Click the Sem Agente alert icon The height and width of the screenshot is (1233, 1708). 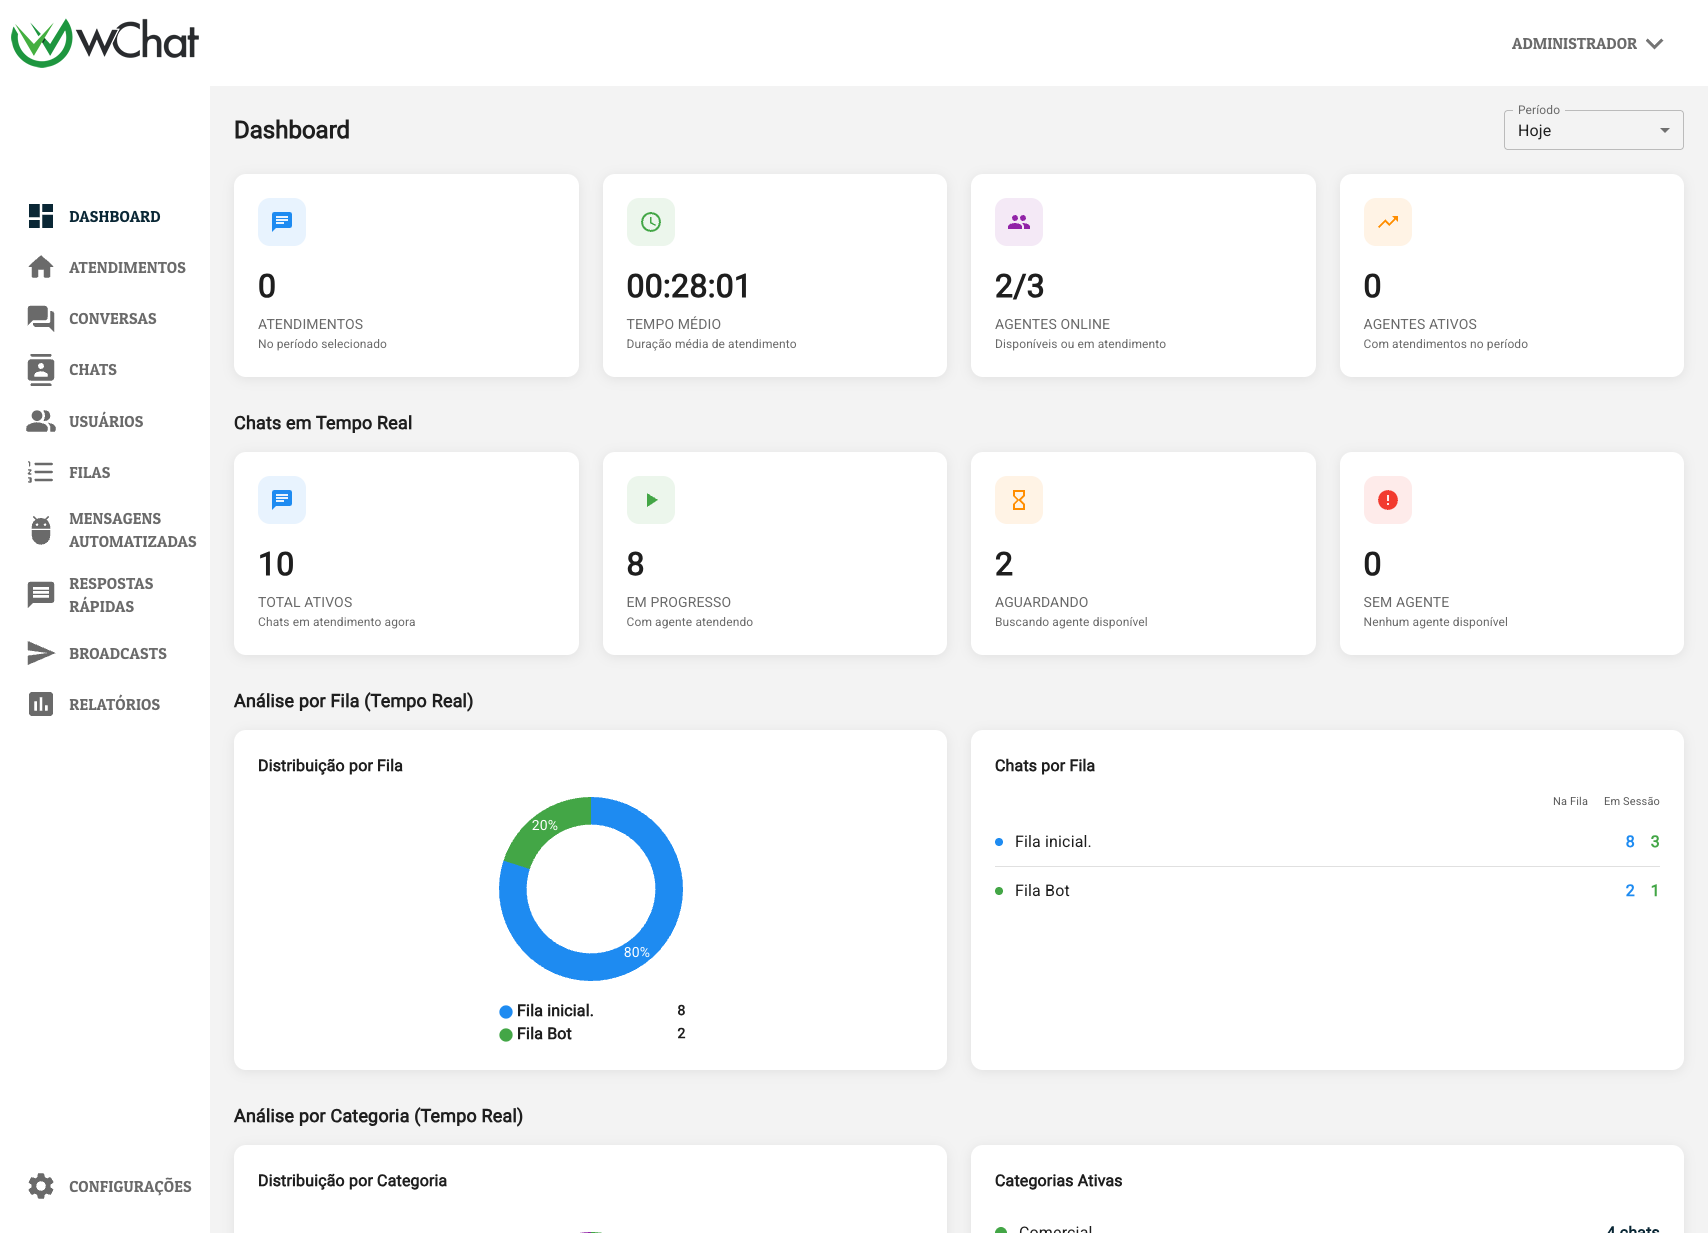click(1388, 500)
